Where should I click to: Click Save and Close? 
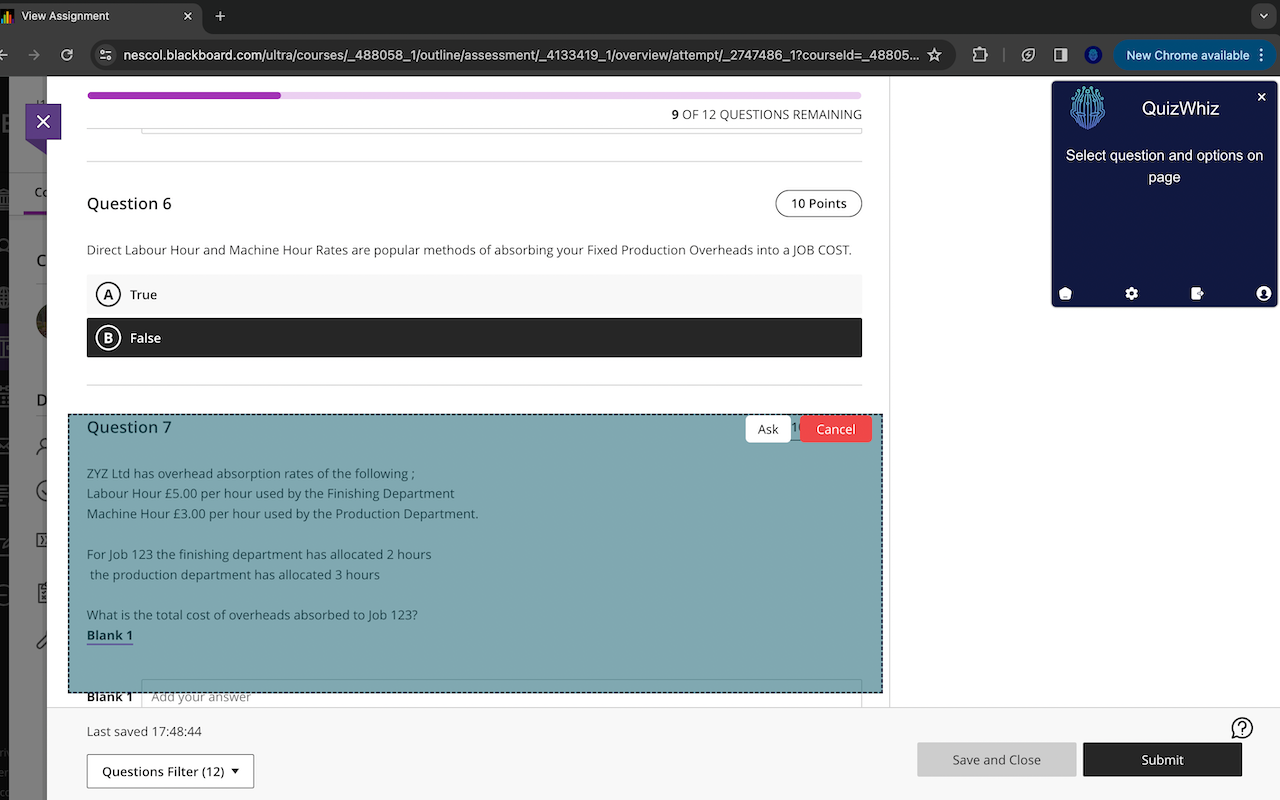pyautogui.click(x=996, y=760)
